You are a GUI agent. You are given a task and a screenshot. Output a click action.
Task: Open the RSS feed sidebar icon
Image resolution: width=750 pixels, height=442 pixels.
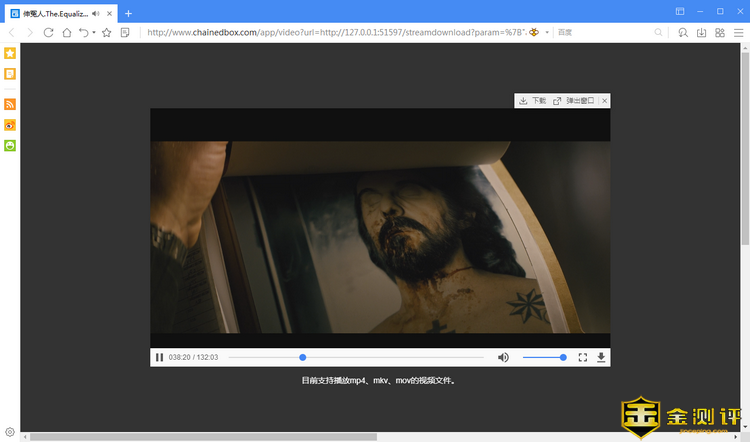click(x=10, y=104)
